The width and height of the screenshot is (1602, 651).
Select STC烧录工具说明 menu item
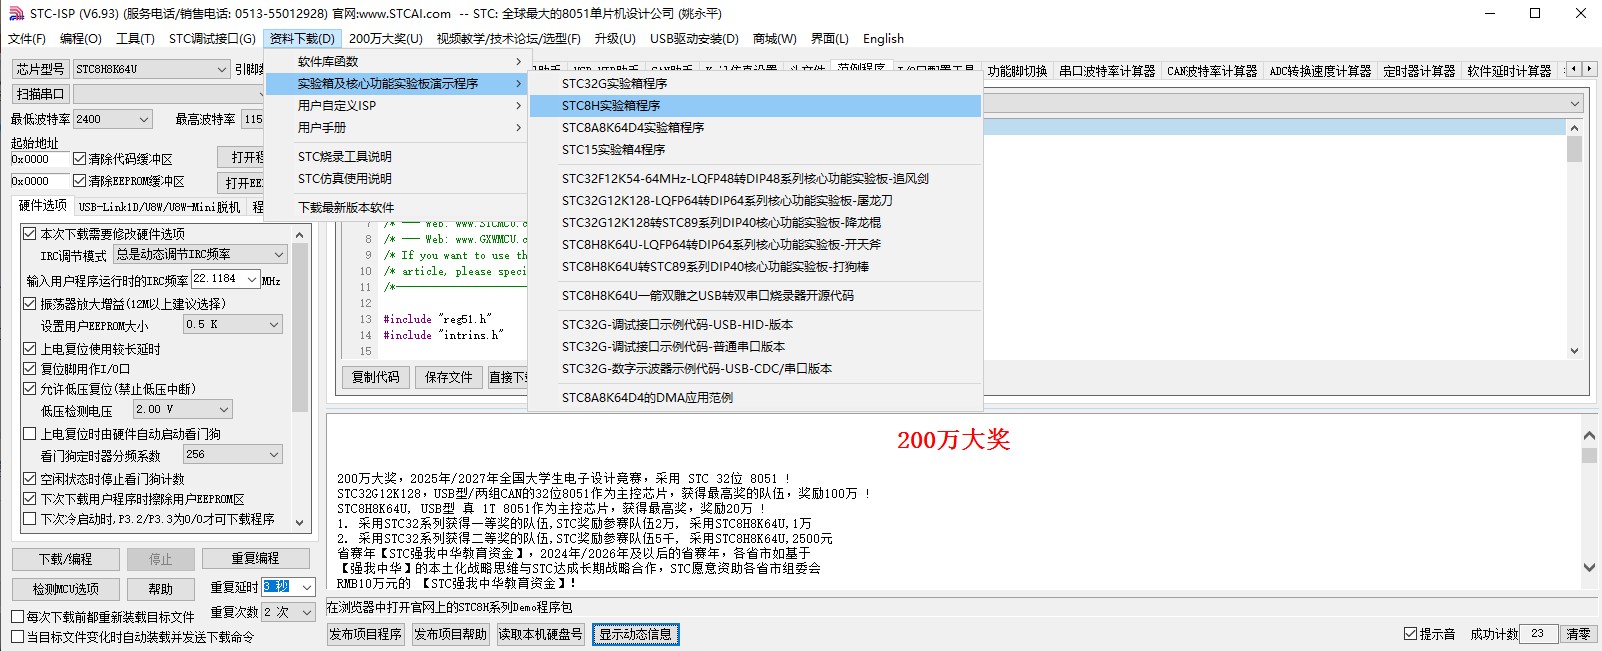396,157
